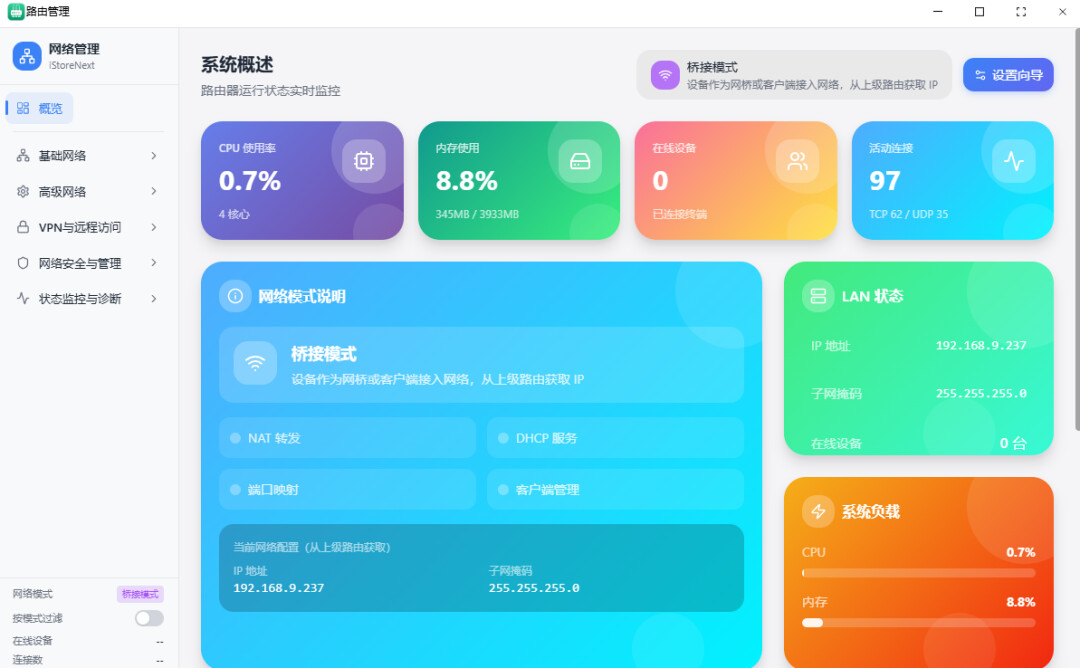
Task: Click the 桥接模式 badge in sidebar footer
Action: (x=140, y=594)
